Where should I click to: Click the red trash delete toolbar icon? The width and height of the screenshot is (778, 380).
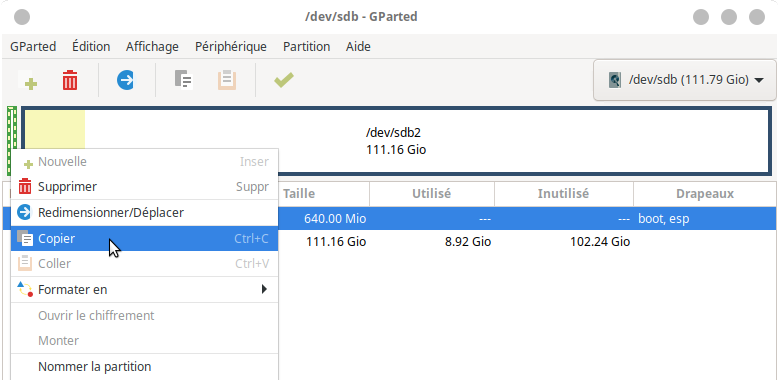pyautogui.click(x=70, y=80)
